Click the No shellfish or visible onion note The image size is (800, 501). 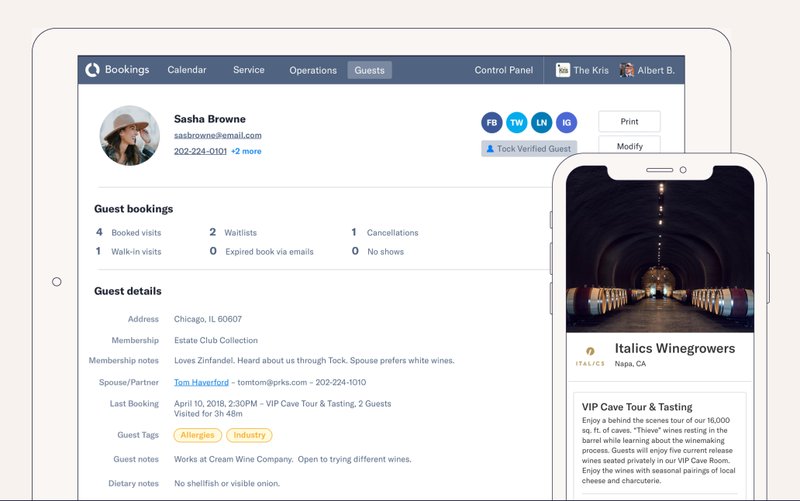(x=227, y=483)
